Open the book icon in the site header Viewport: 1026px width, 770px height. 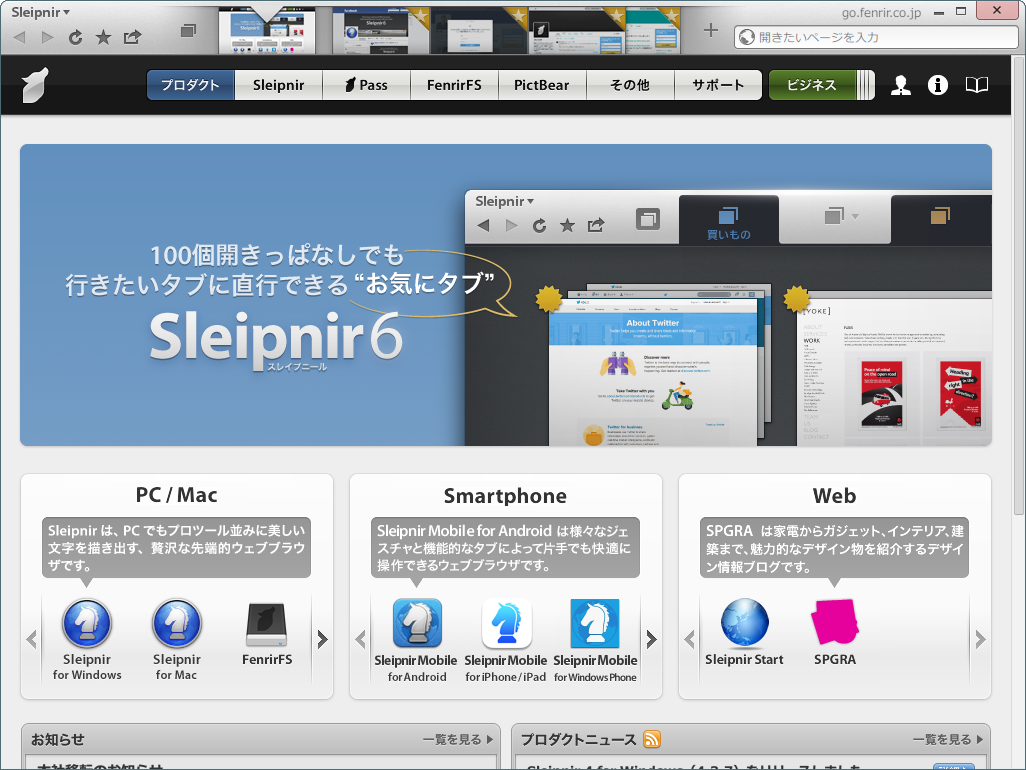(x=976, y=85)
